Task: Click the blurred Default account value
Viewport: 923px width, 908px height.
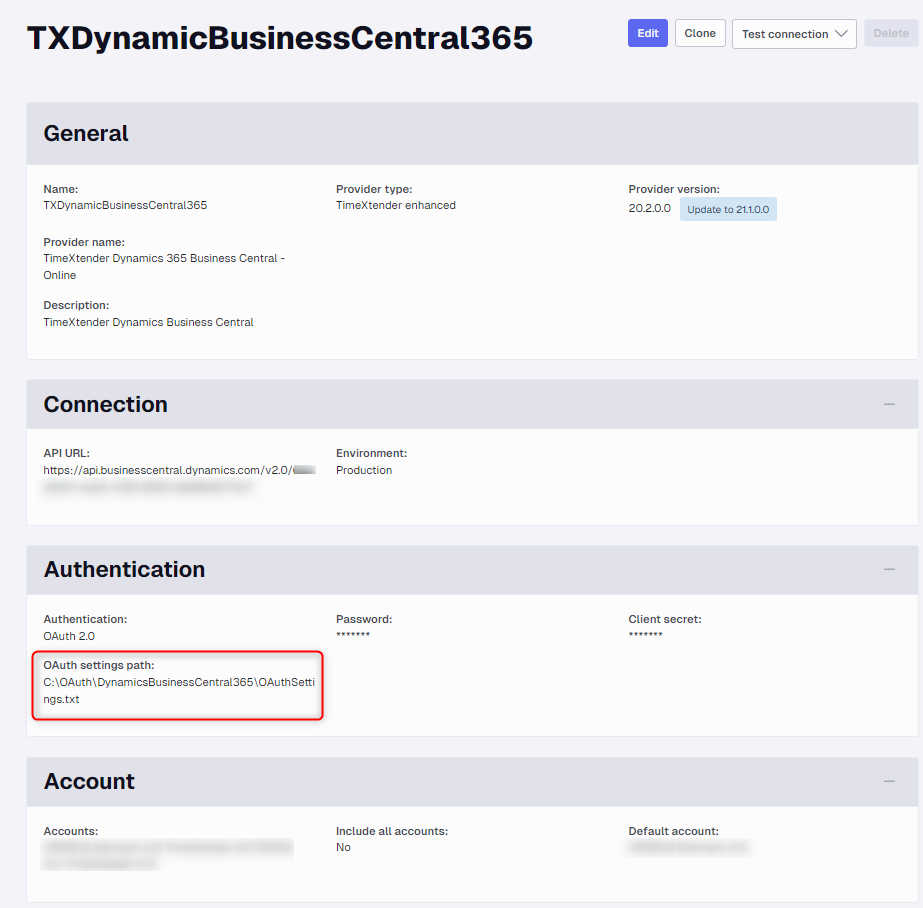Action: pos(688,847)
